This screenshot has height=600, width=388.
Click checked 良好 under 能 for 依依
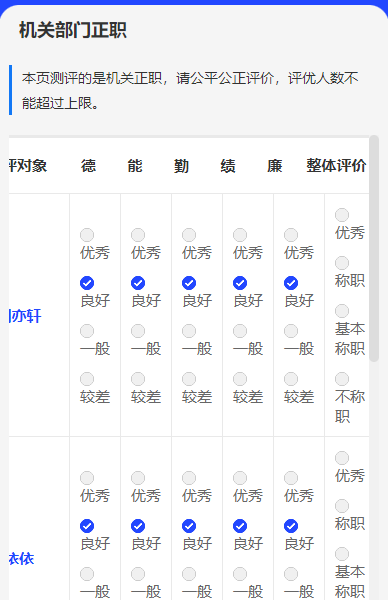pos(138,526)
